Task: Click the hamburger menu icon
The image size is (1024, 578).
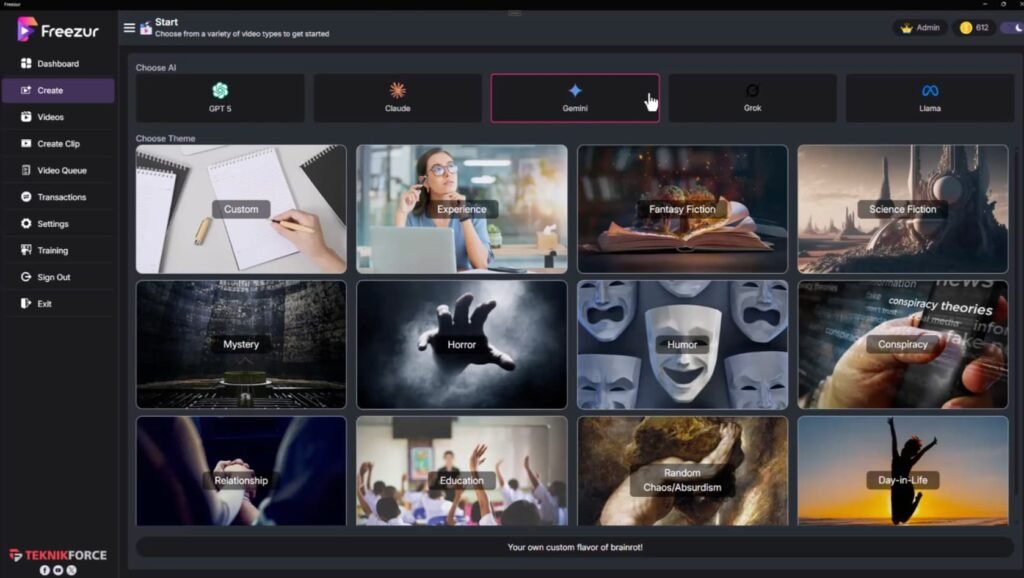Action: click(x=129, y=28)
